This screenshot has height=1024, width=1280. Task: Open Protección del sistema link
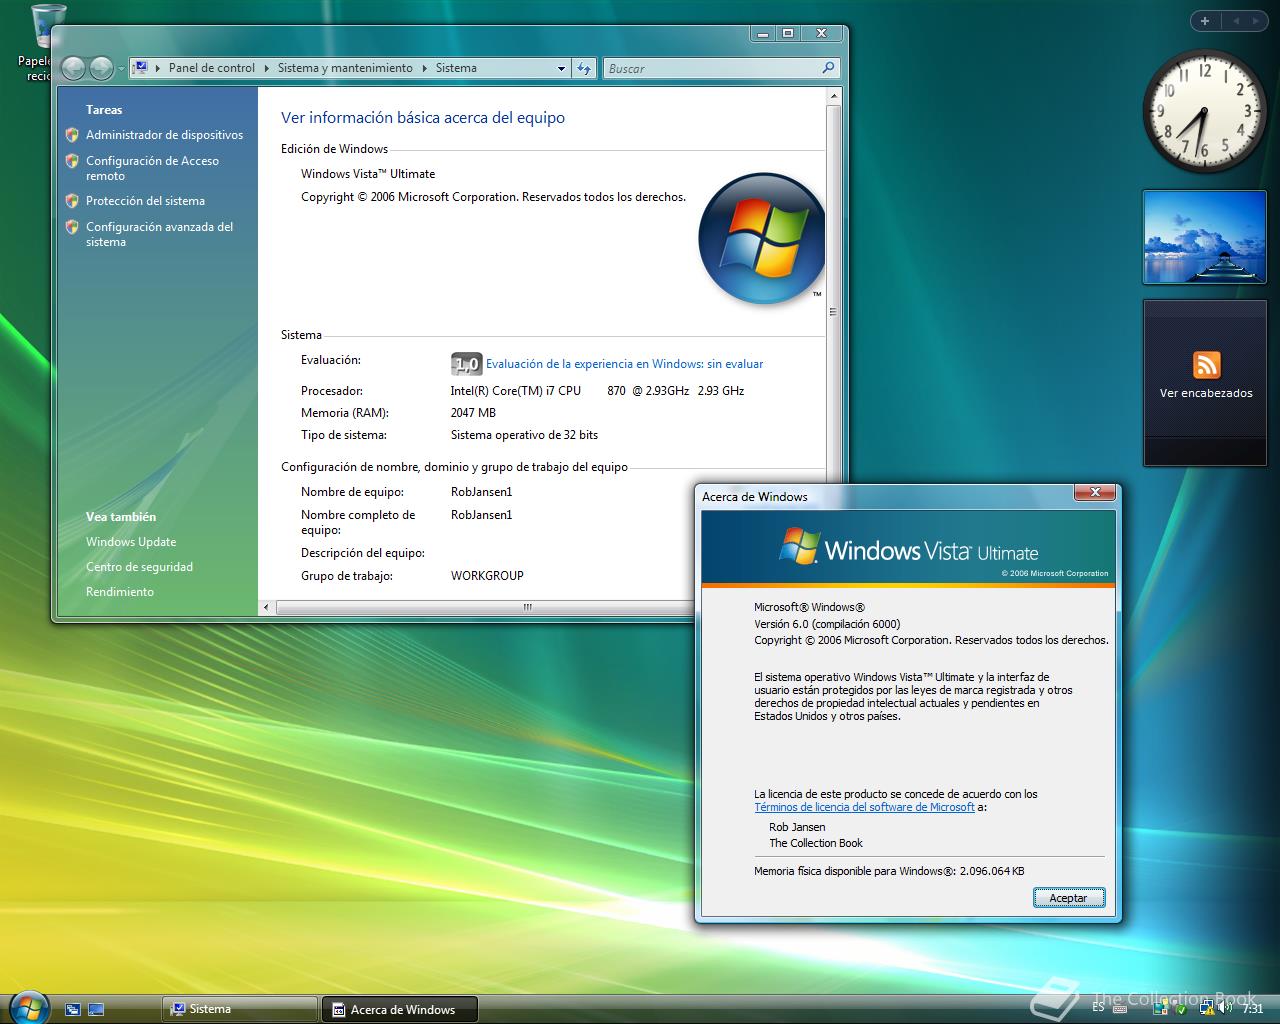[x=145, y=201]
